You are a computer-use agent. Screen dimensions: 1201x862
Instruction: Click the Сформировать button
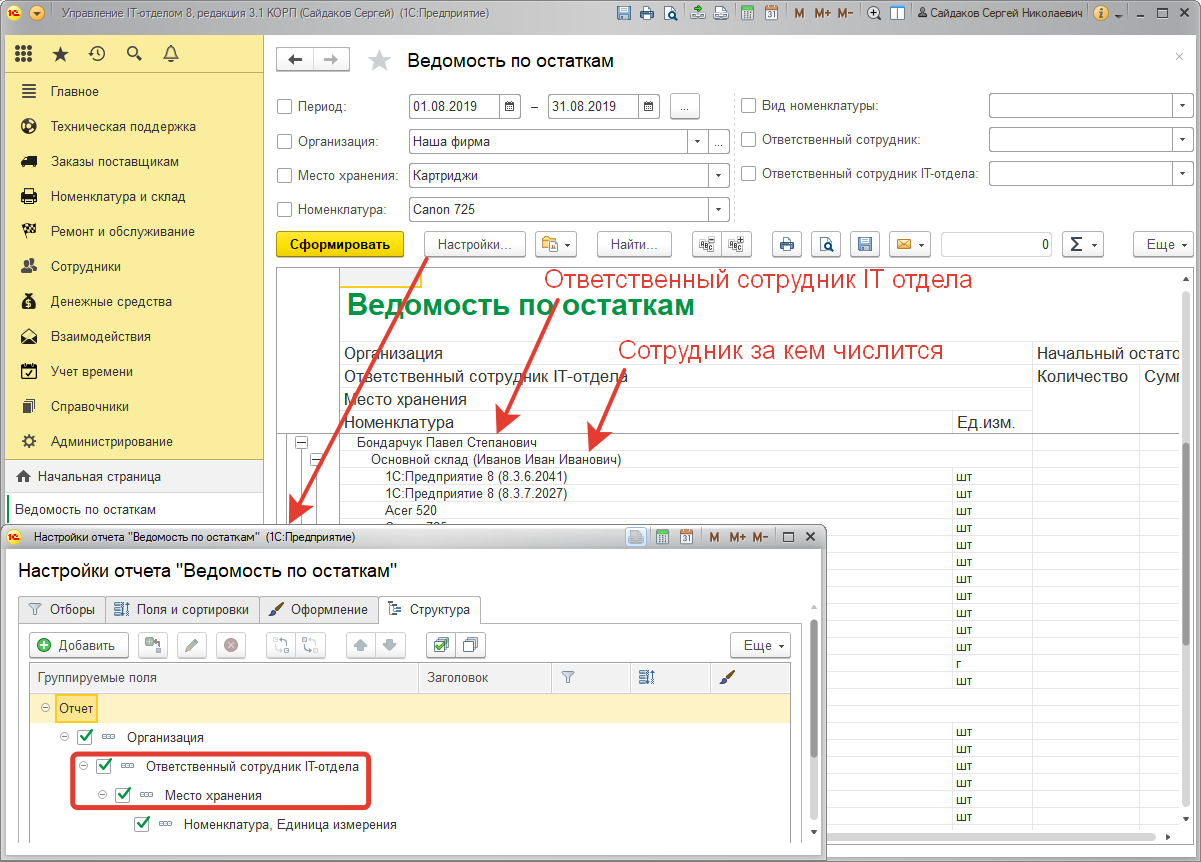340,244
